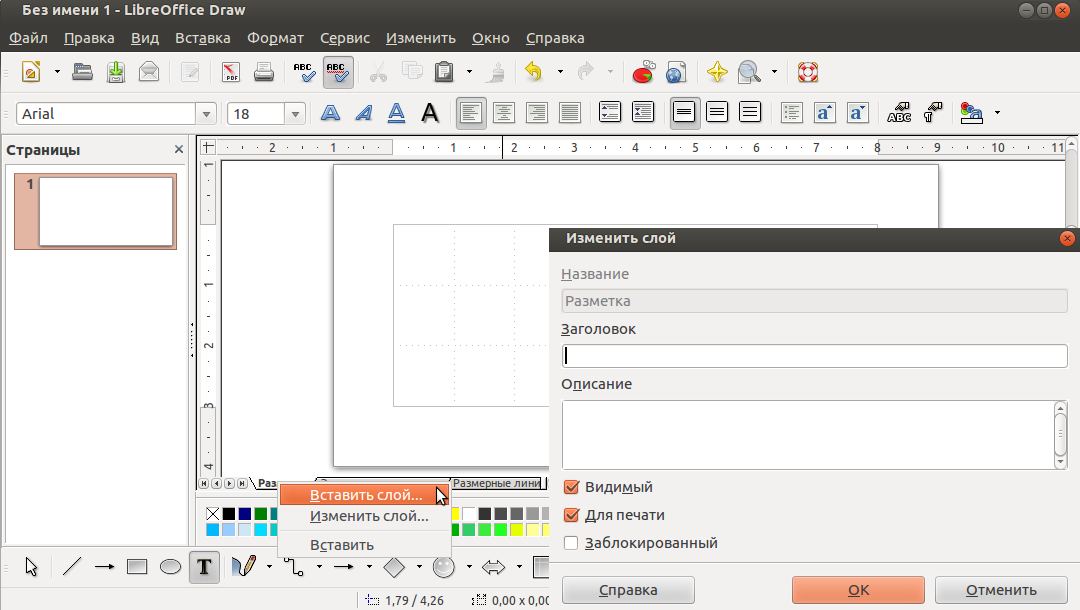
Task: Expand the font size 18 dropdown
Action: point(295,114)
